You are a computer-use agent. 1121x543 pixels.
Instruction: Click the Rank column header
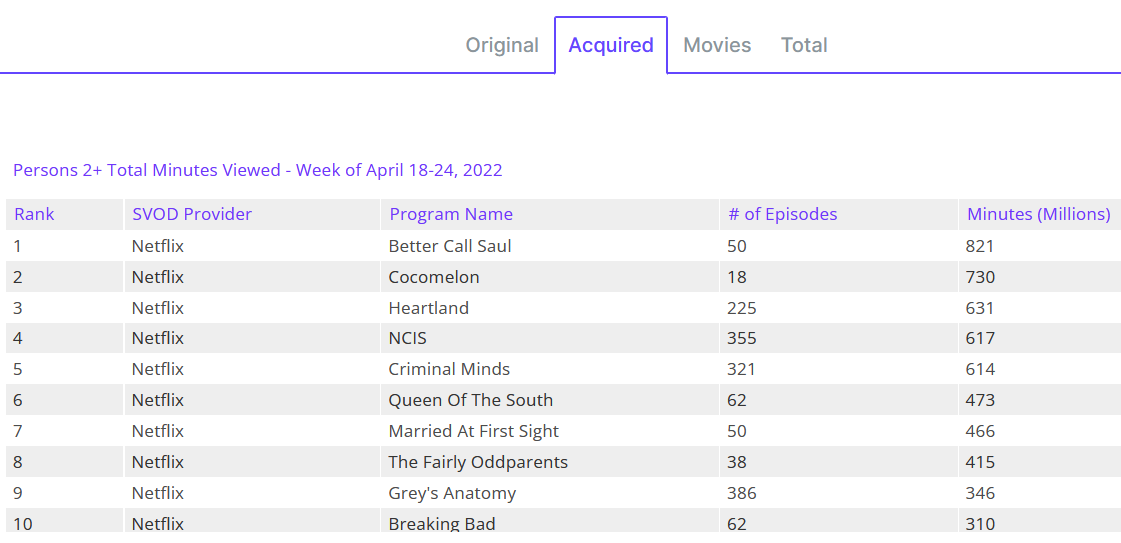coord(35,214)
